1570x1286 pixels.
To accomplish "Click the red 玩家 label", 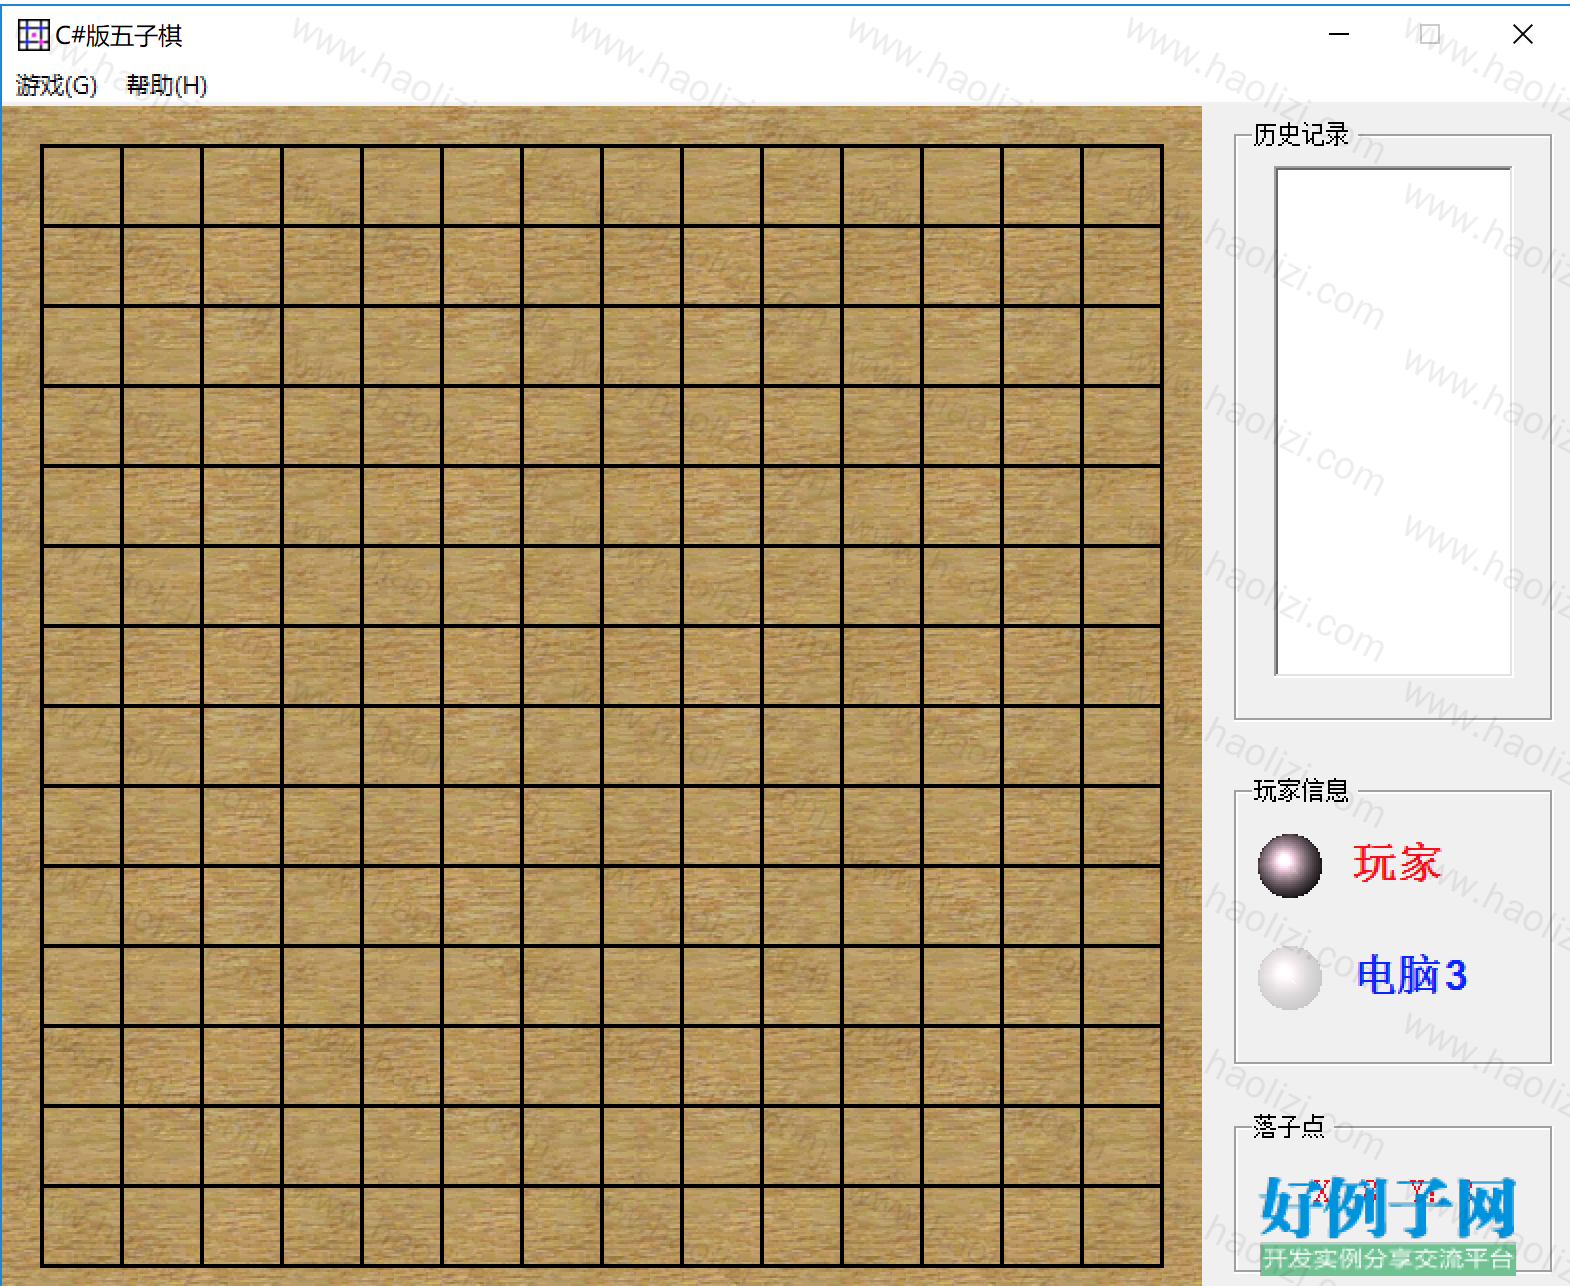I will tap(1396, 863).
